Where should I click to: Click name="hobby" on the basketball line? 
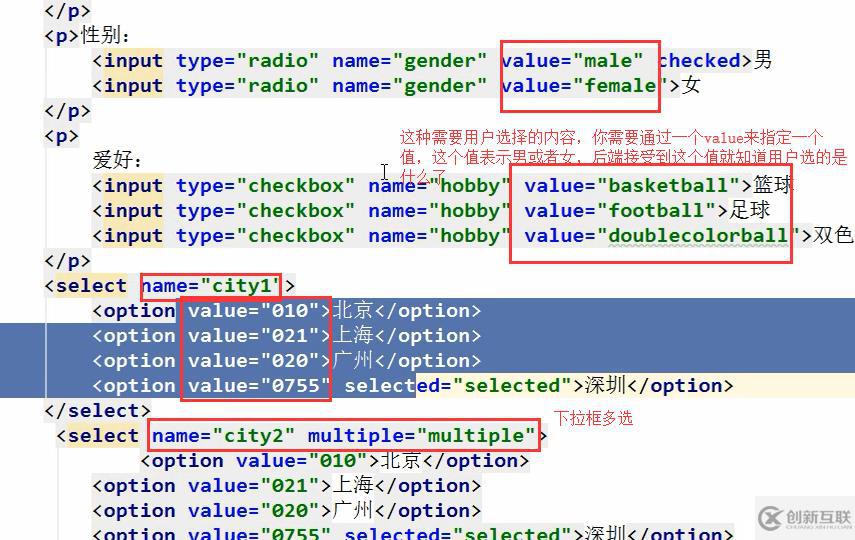[439, 185]
